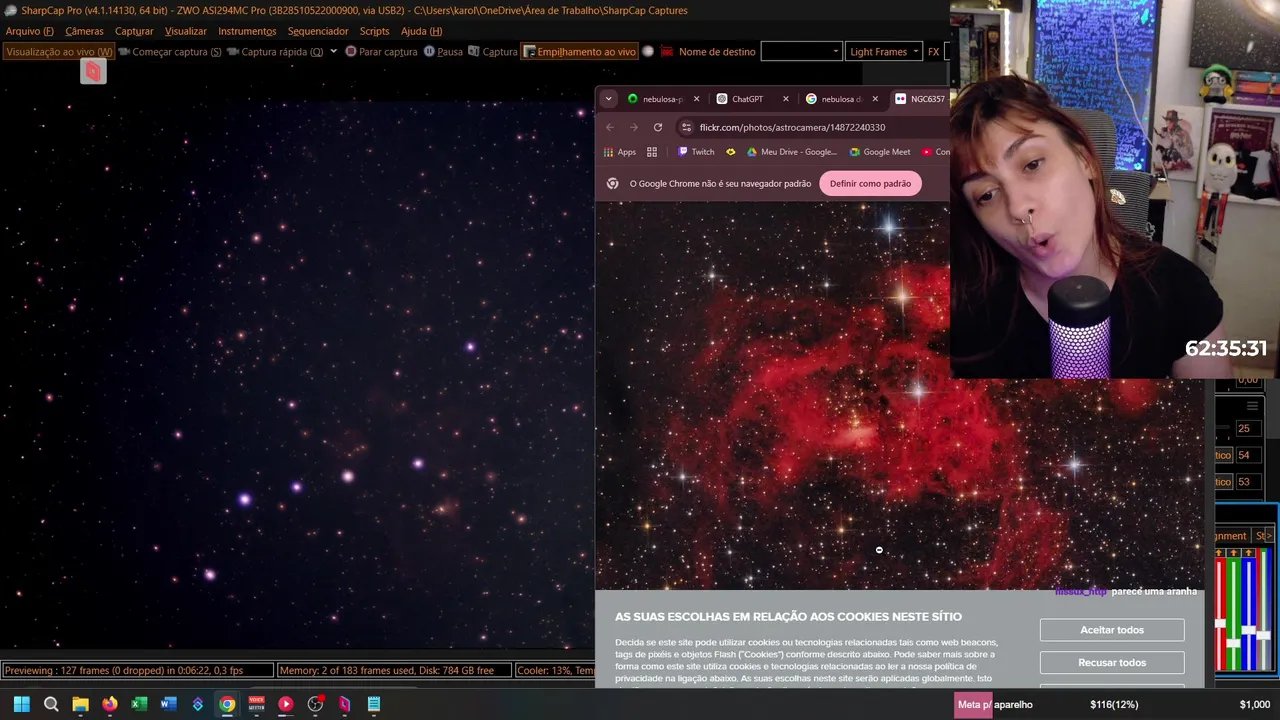Viewport: 1280px width, 720px height.
Task: Click Recusar todos cookies button
Action: (x=1112, y=663)
